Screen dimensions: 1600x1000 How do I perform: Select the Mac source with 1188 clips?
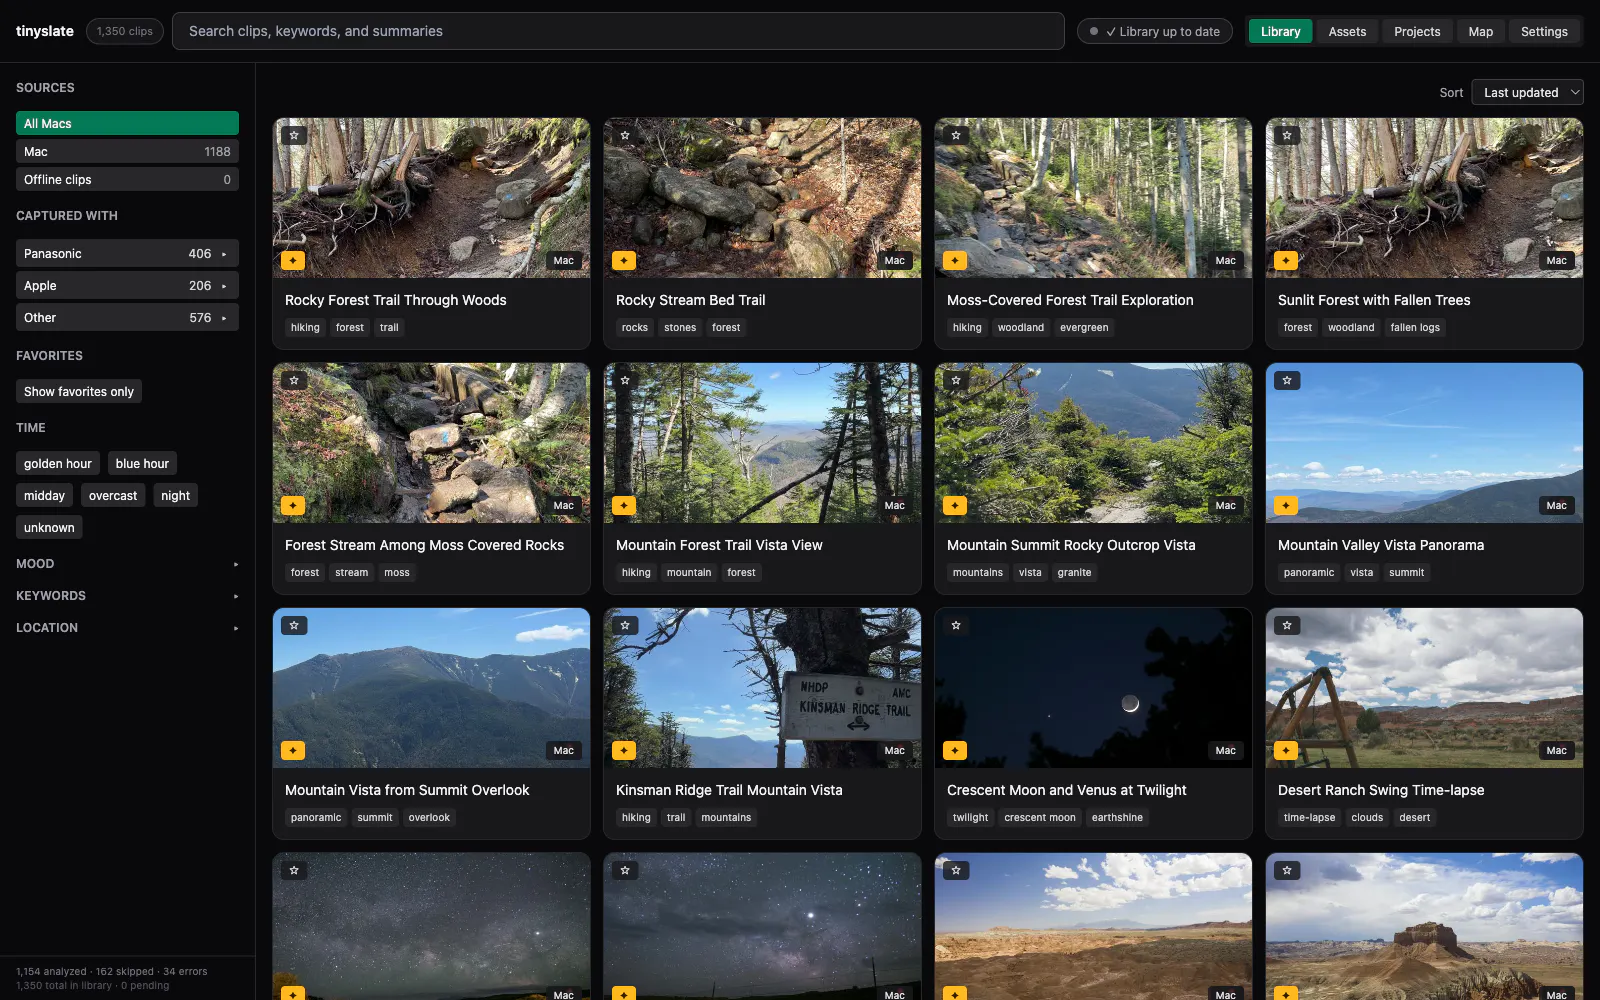coord(127,151)
